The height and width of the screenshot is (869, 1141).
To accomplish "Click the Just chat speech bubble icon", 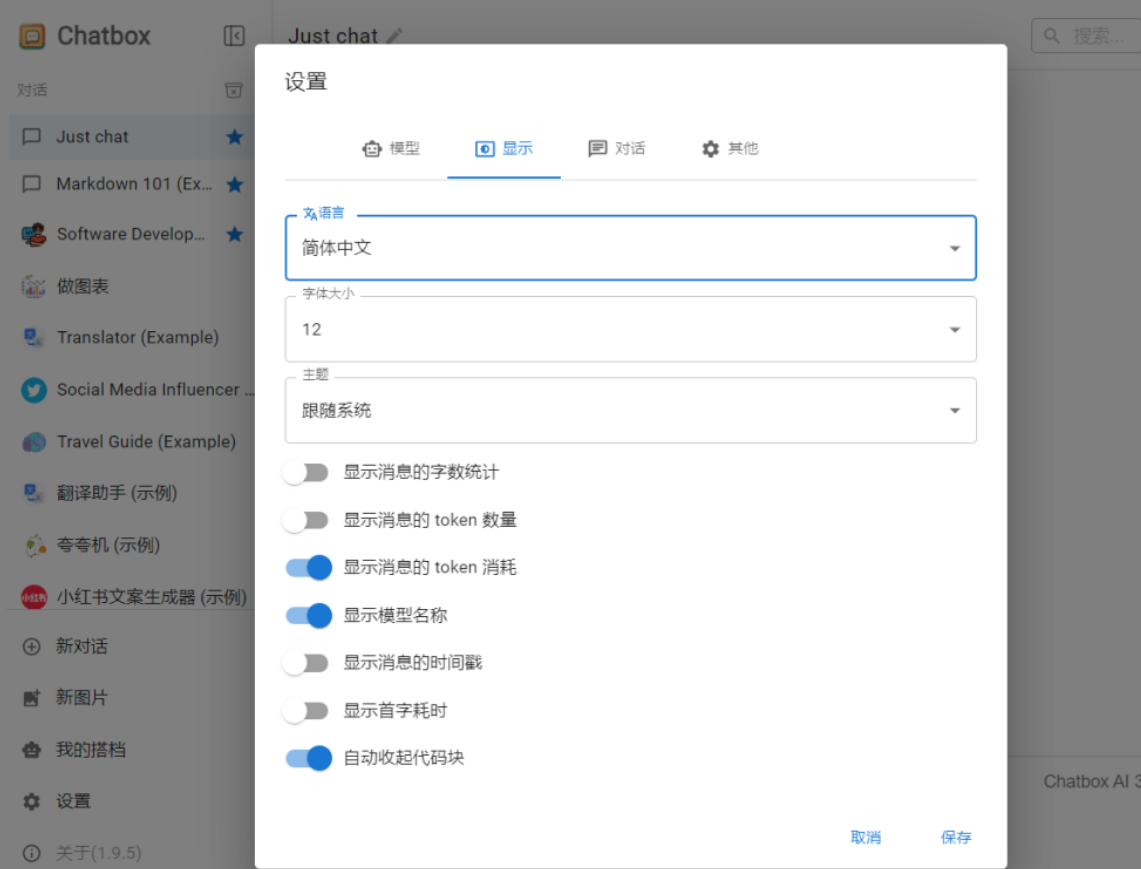I will pyautogui.click(x=31, y=137).
